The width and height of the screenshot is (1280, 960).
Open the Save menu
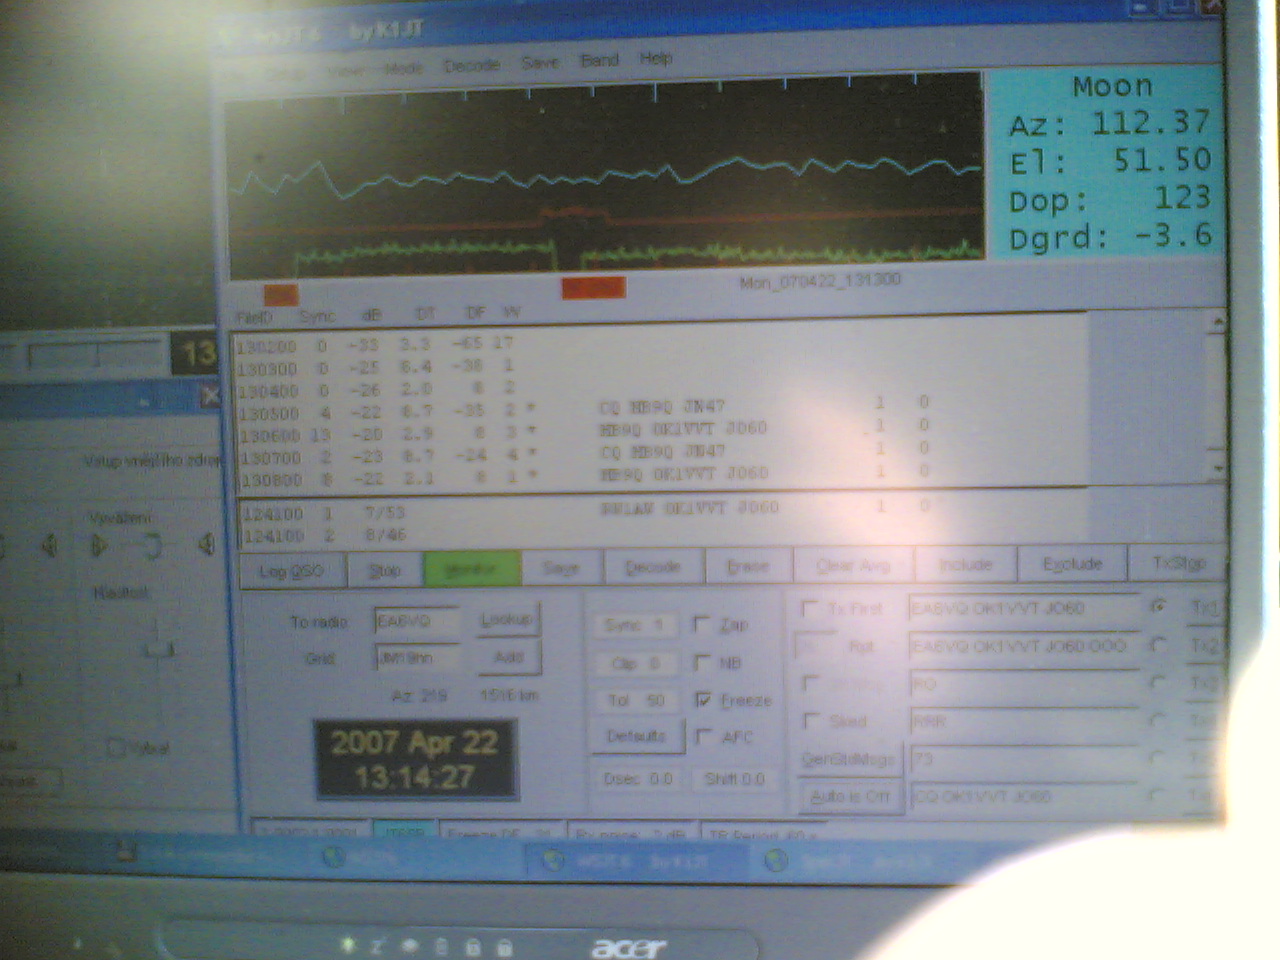pyautogui.click(x=540, y=62)
